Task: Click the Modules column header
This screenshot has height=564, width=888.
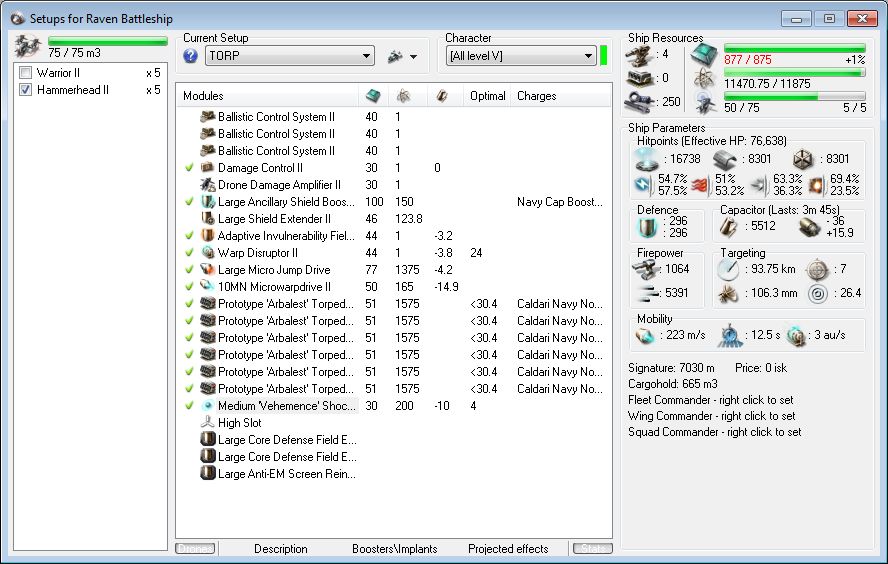Action: click(203, 96)
